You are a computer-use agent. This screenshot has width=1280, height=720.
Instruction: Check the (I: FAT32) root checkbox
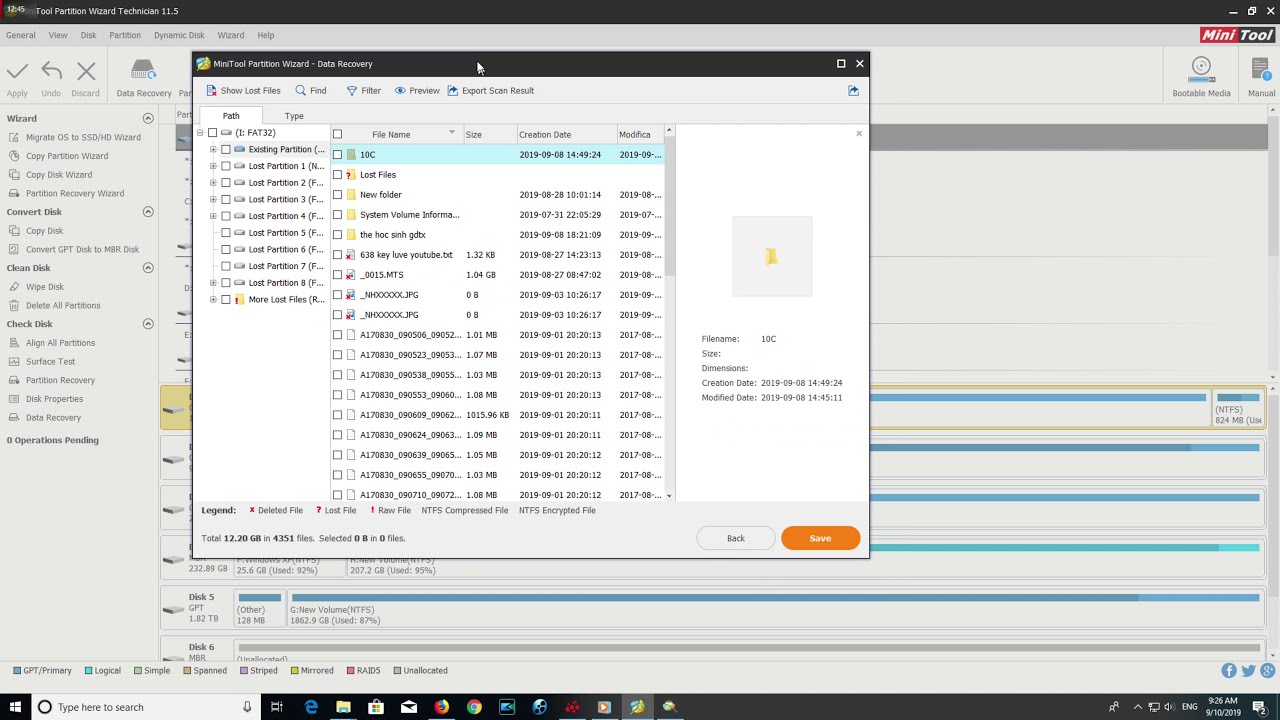212,132
